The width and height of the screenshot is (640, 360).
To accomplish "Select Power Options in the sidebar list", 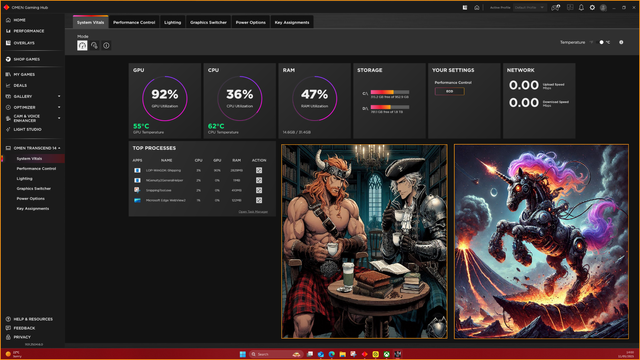I will (x=30, y=199).
